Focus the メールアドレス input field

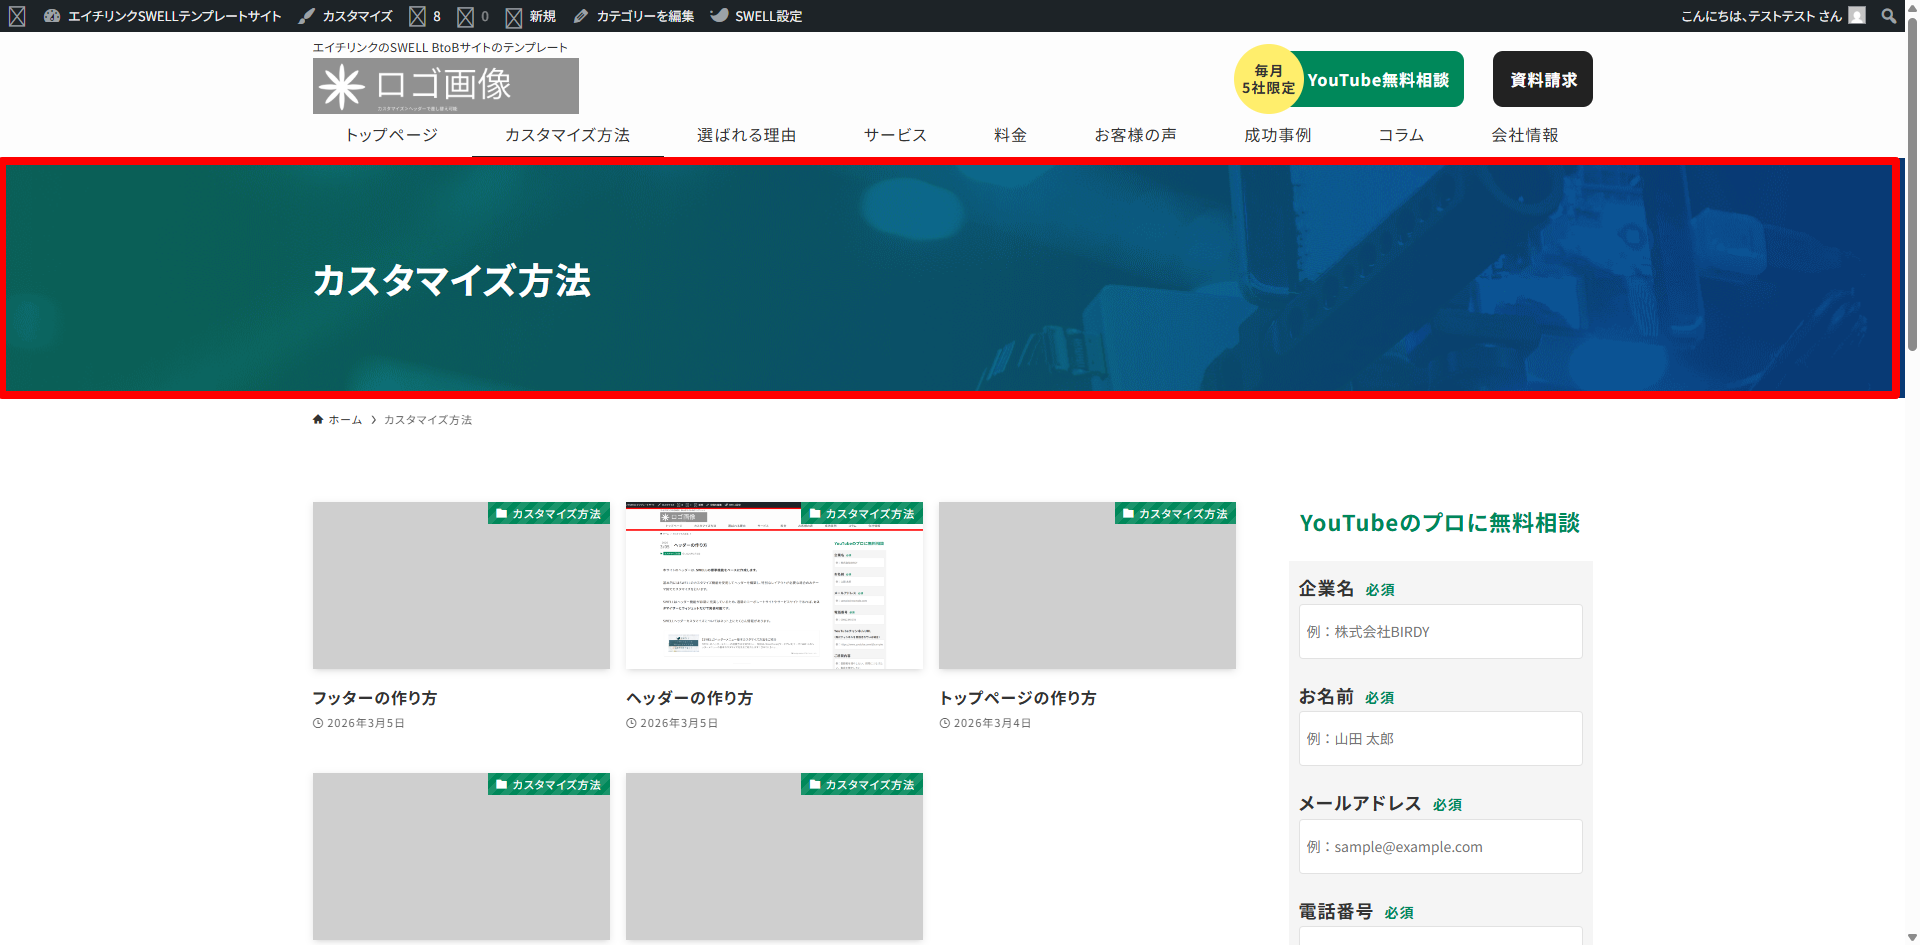1440,847
